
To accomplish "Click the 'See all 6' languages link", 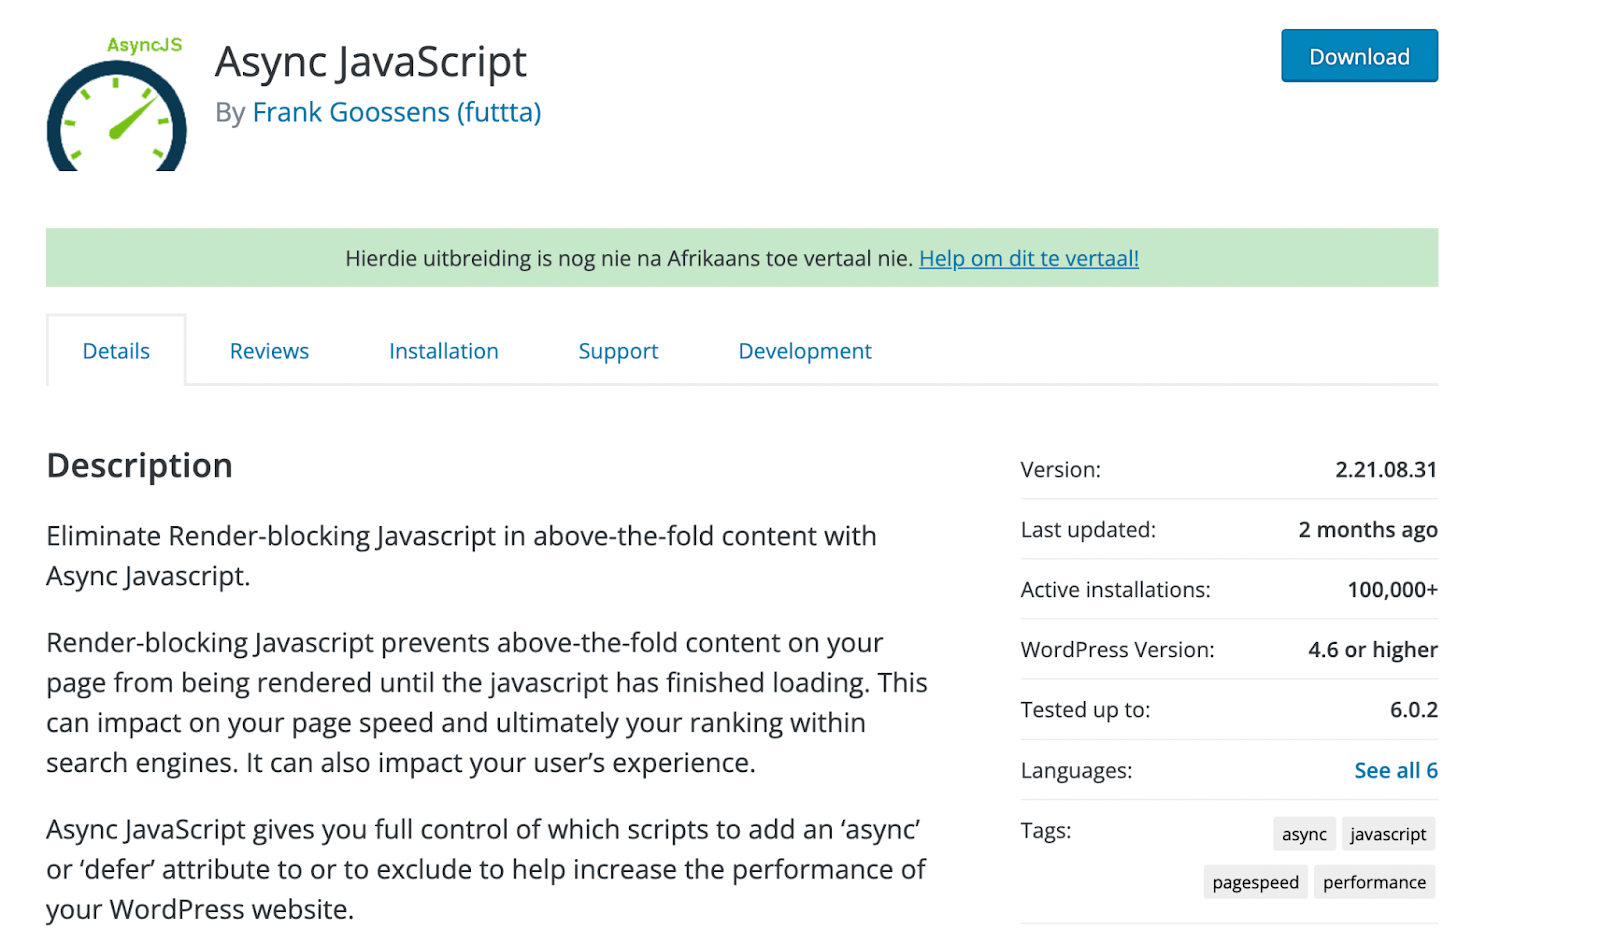I will (x=1396, y=770).
